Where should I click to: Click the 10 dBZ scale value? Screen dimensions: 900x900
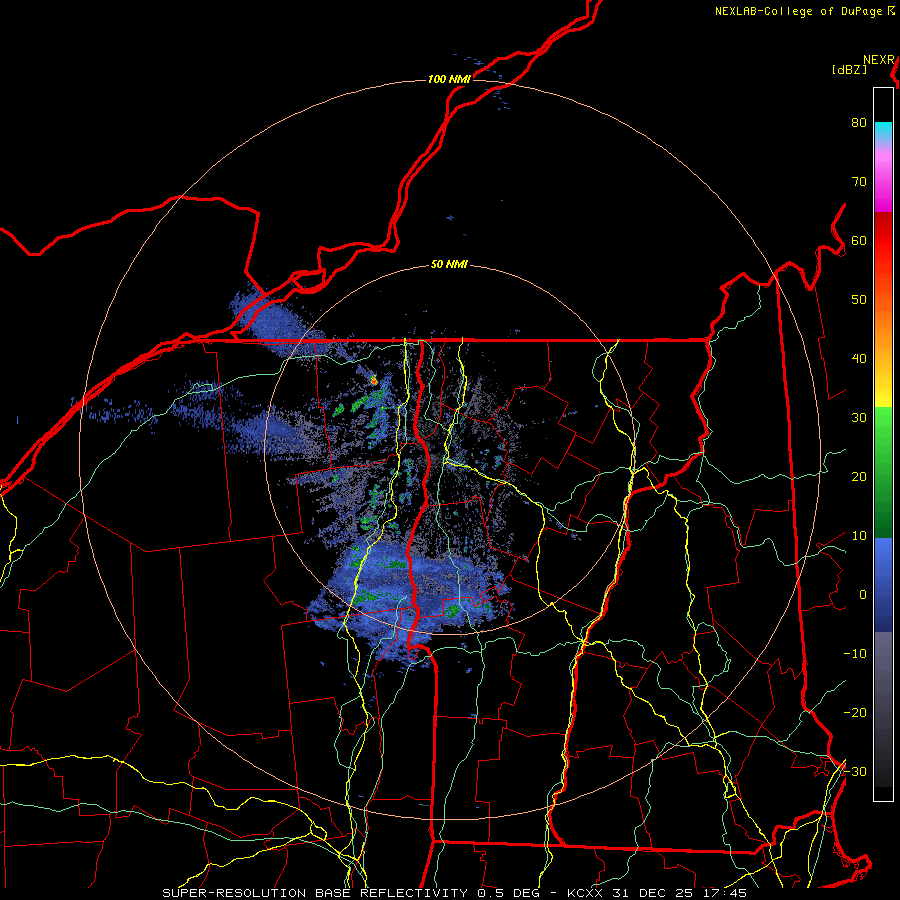859,536
